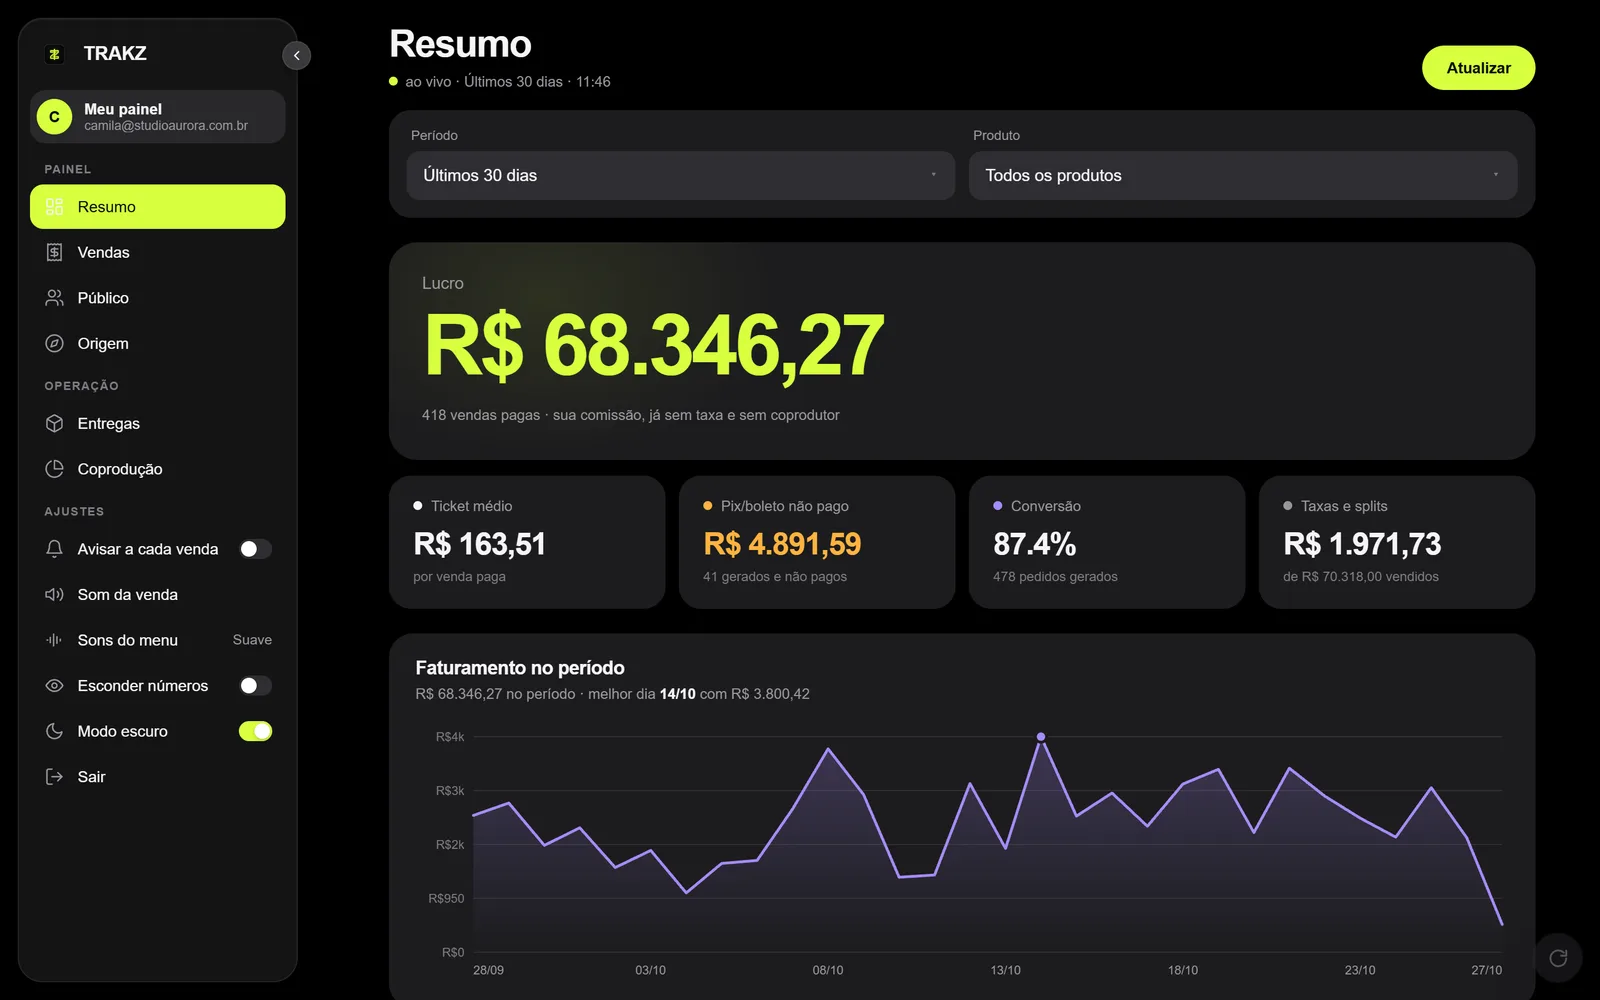This screenshot has height=1000, width=1600.
Task: Go to the Público menu item
Action: click(158, 298)
